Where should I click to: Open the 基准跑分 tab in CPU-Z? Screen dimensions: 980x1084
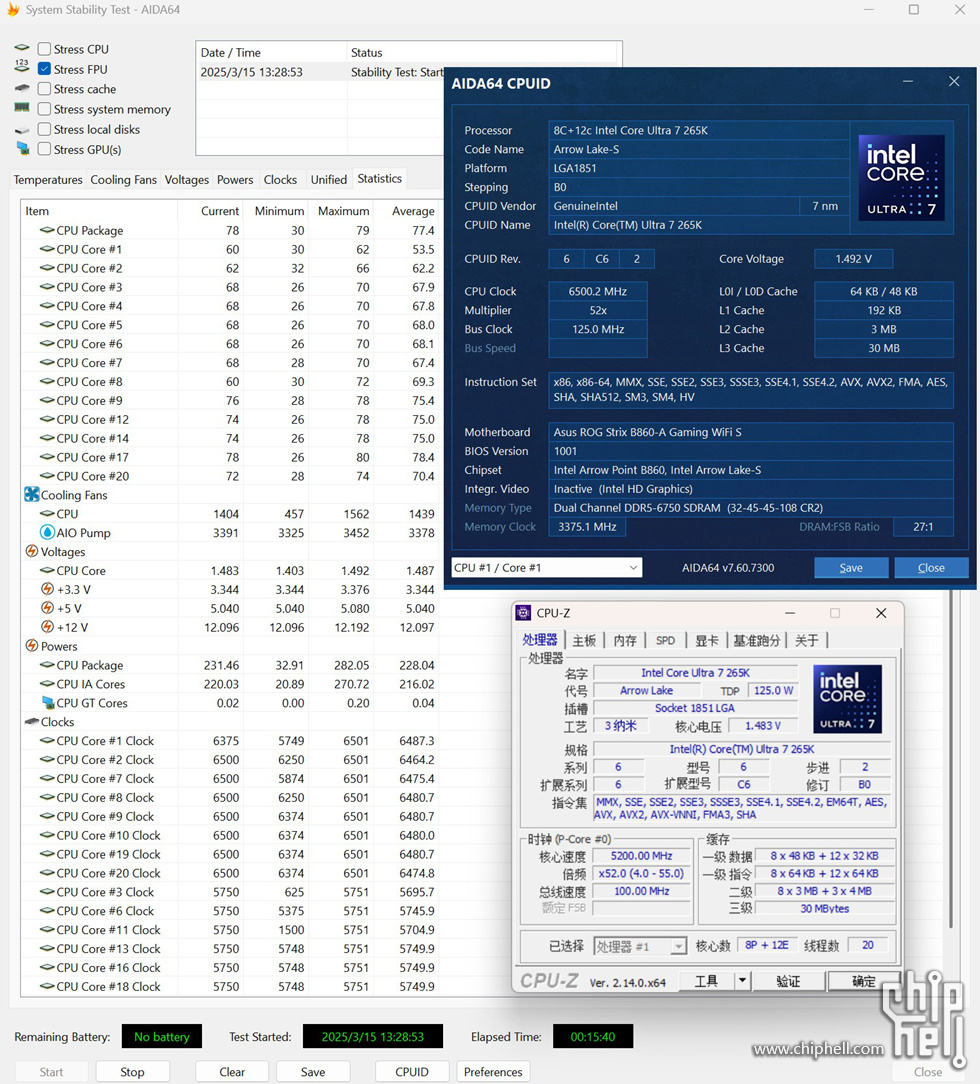(757, 640)
